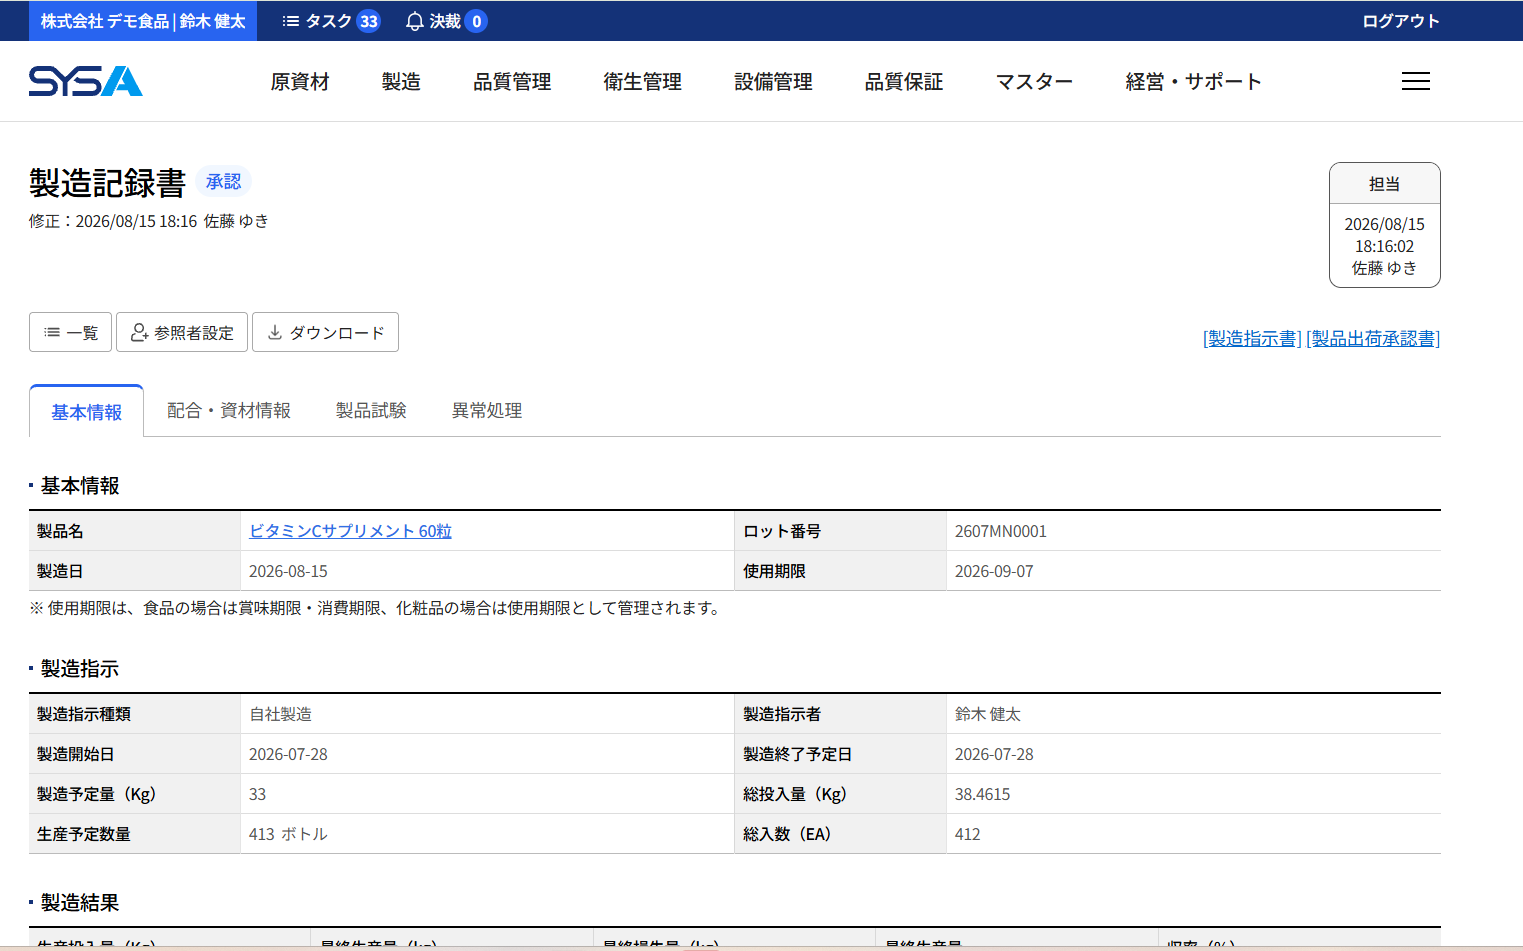Click 参照者設定 button
The image size is (1523, 951).
pyautogui.click(x=182, y=332)
